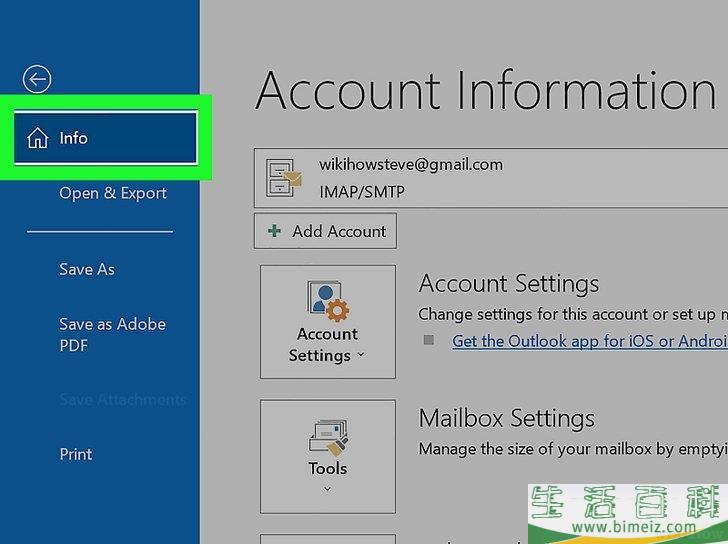Open the Print menu item
The width and height of the screenshot is (728, 544).
[76, 454]
